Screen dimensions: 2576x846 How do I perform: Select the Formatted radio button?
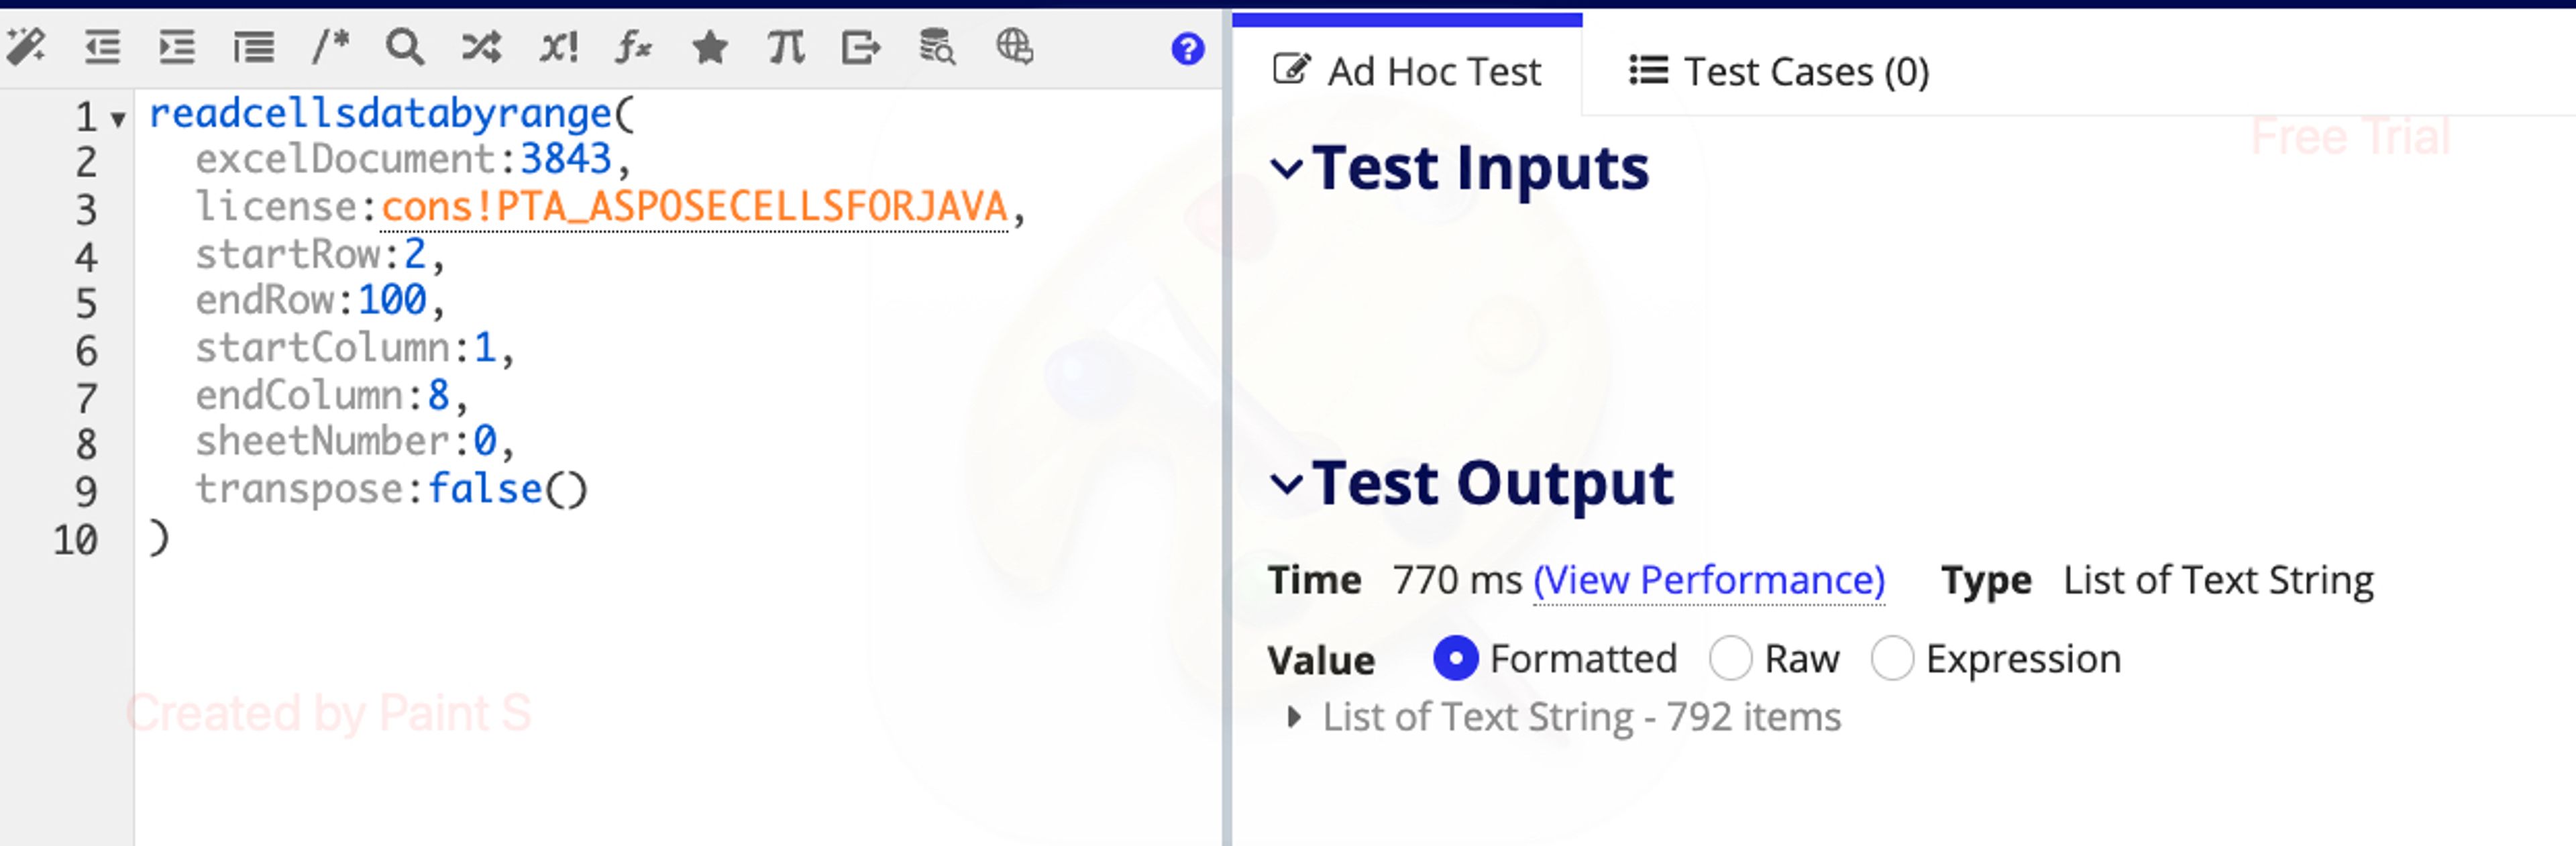pyautogui.click(x=1455, y=659)
